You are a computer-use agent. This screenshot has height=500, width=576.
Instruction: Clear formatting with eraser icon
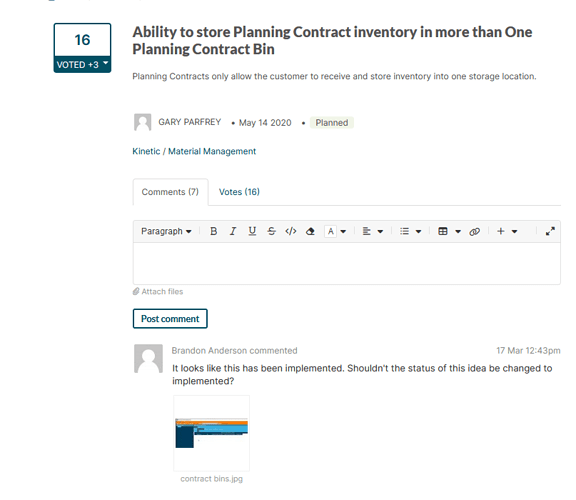point(310,231)
